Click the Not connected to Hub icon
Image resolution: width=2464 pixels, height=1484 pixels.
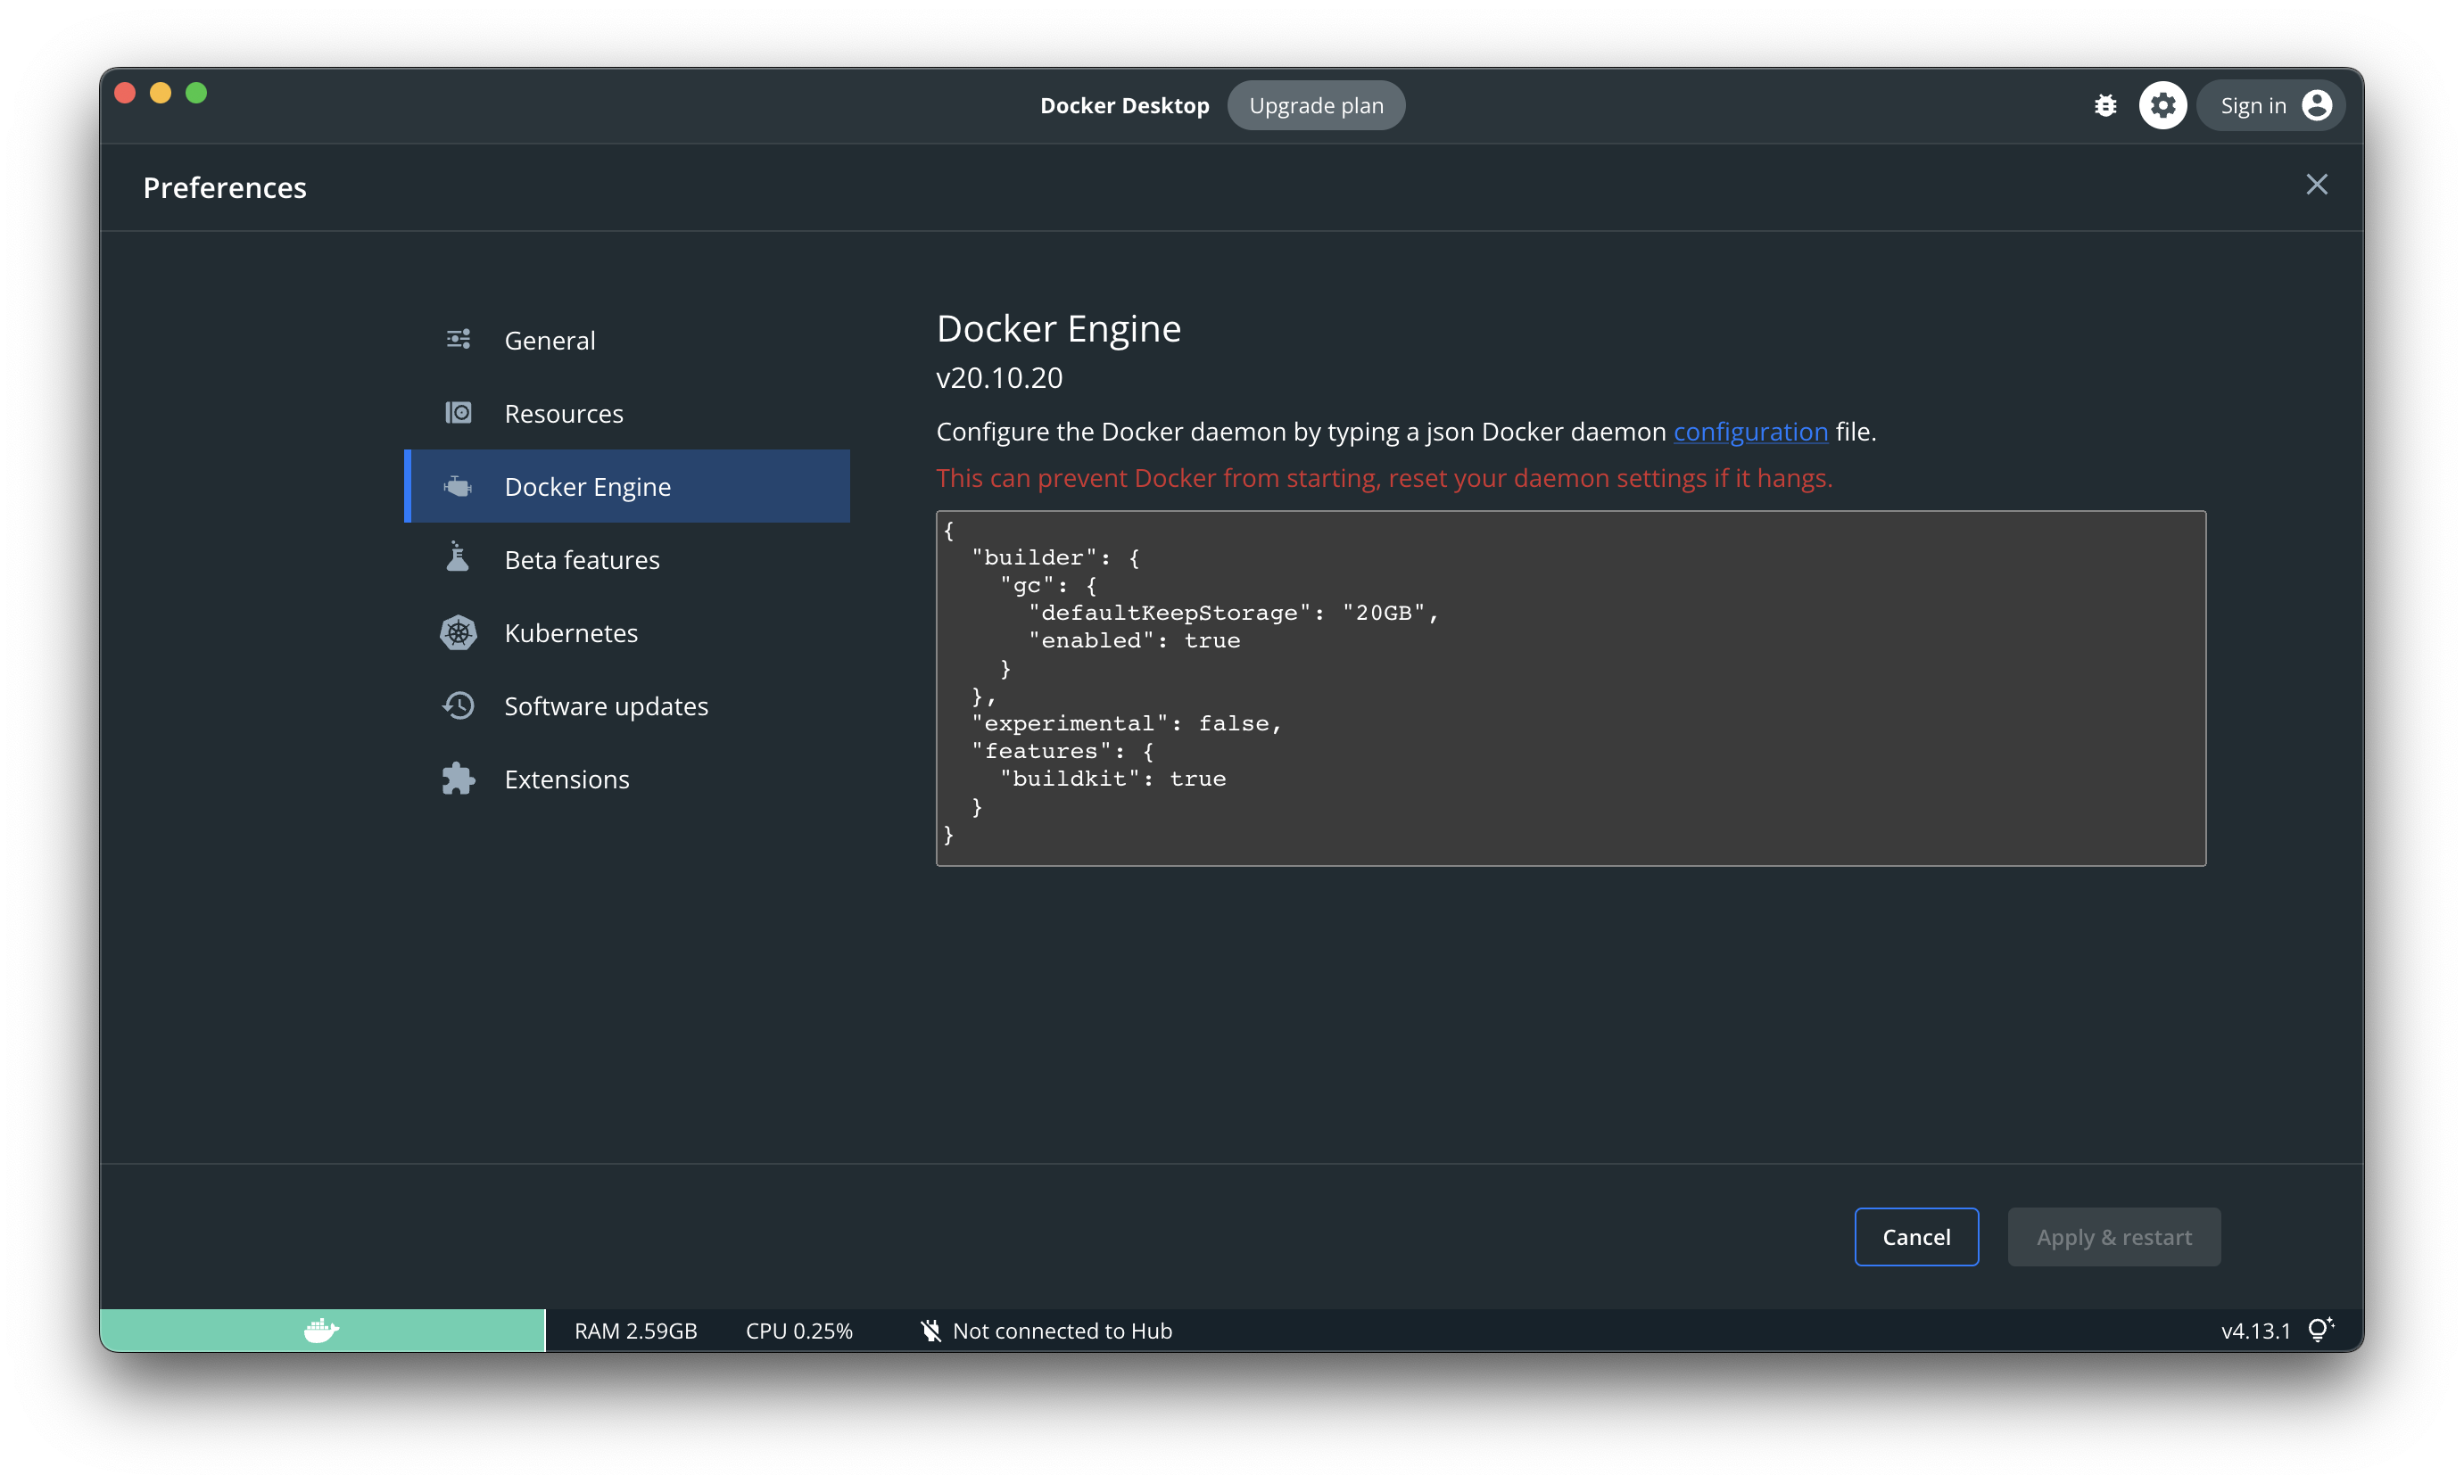(x=931, y=1330)
